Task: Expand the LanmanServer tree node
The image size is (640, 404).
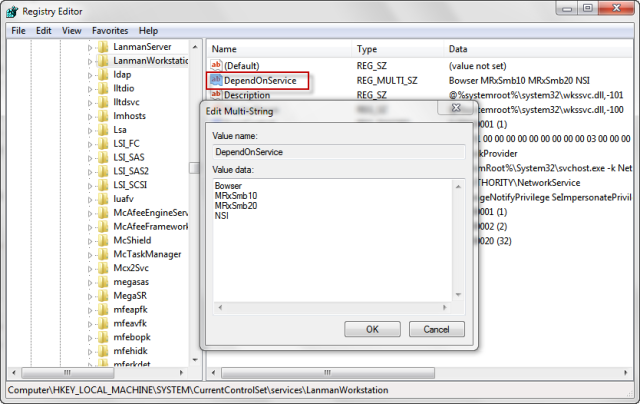Action: (91, 47)
